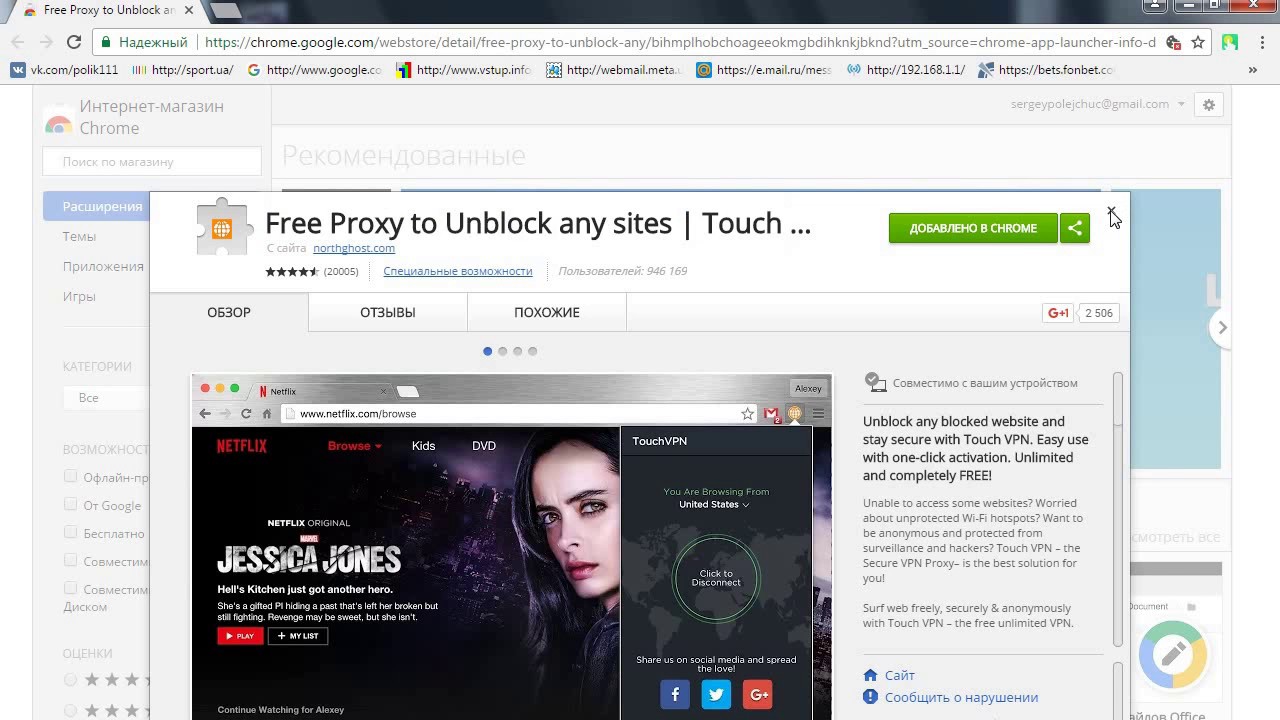Click the report abuse icon

(x=871, y=697)
